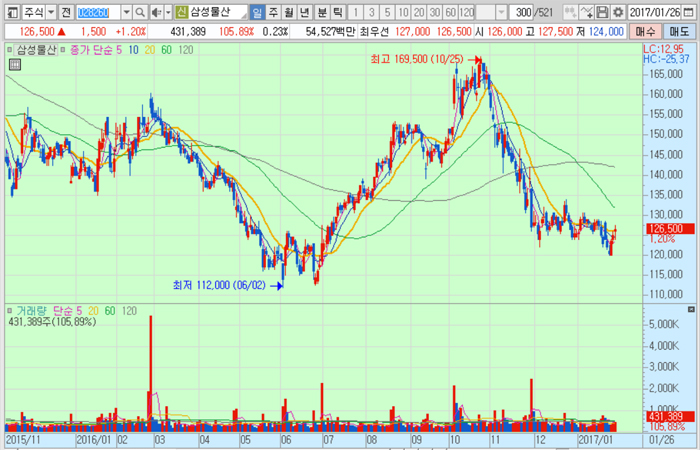Switch chart to 월 monthly period
Viewport: 700px width, 450px height.
point(289,12)
